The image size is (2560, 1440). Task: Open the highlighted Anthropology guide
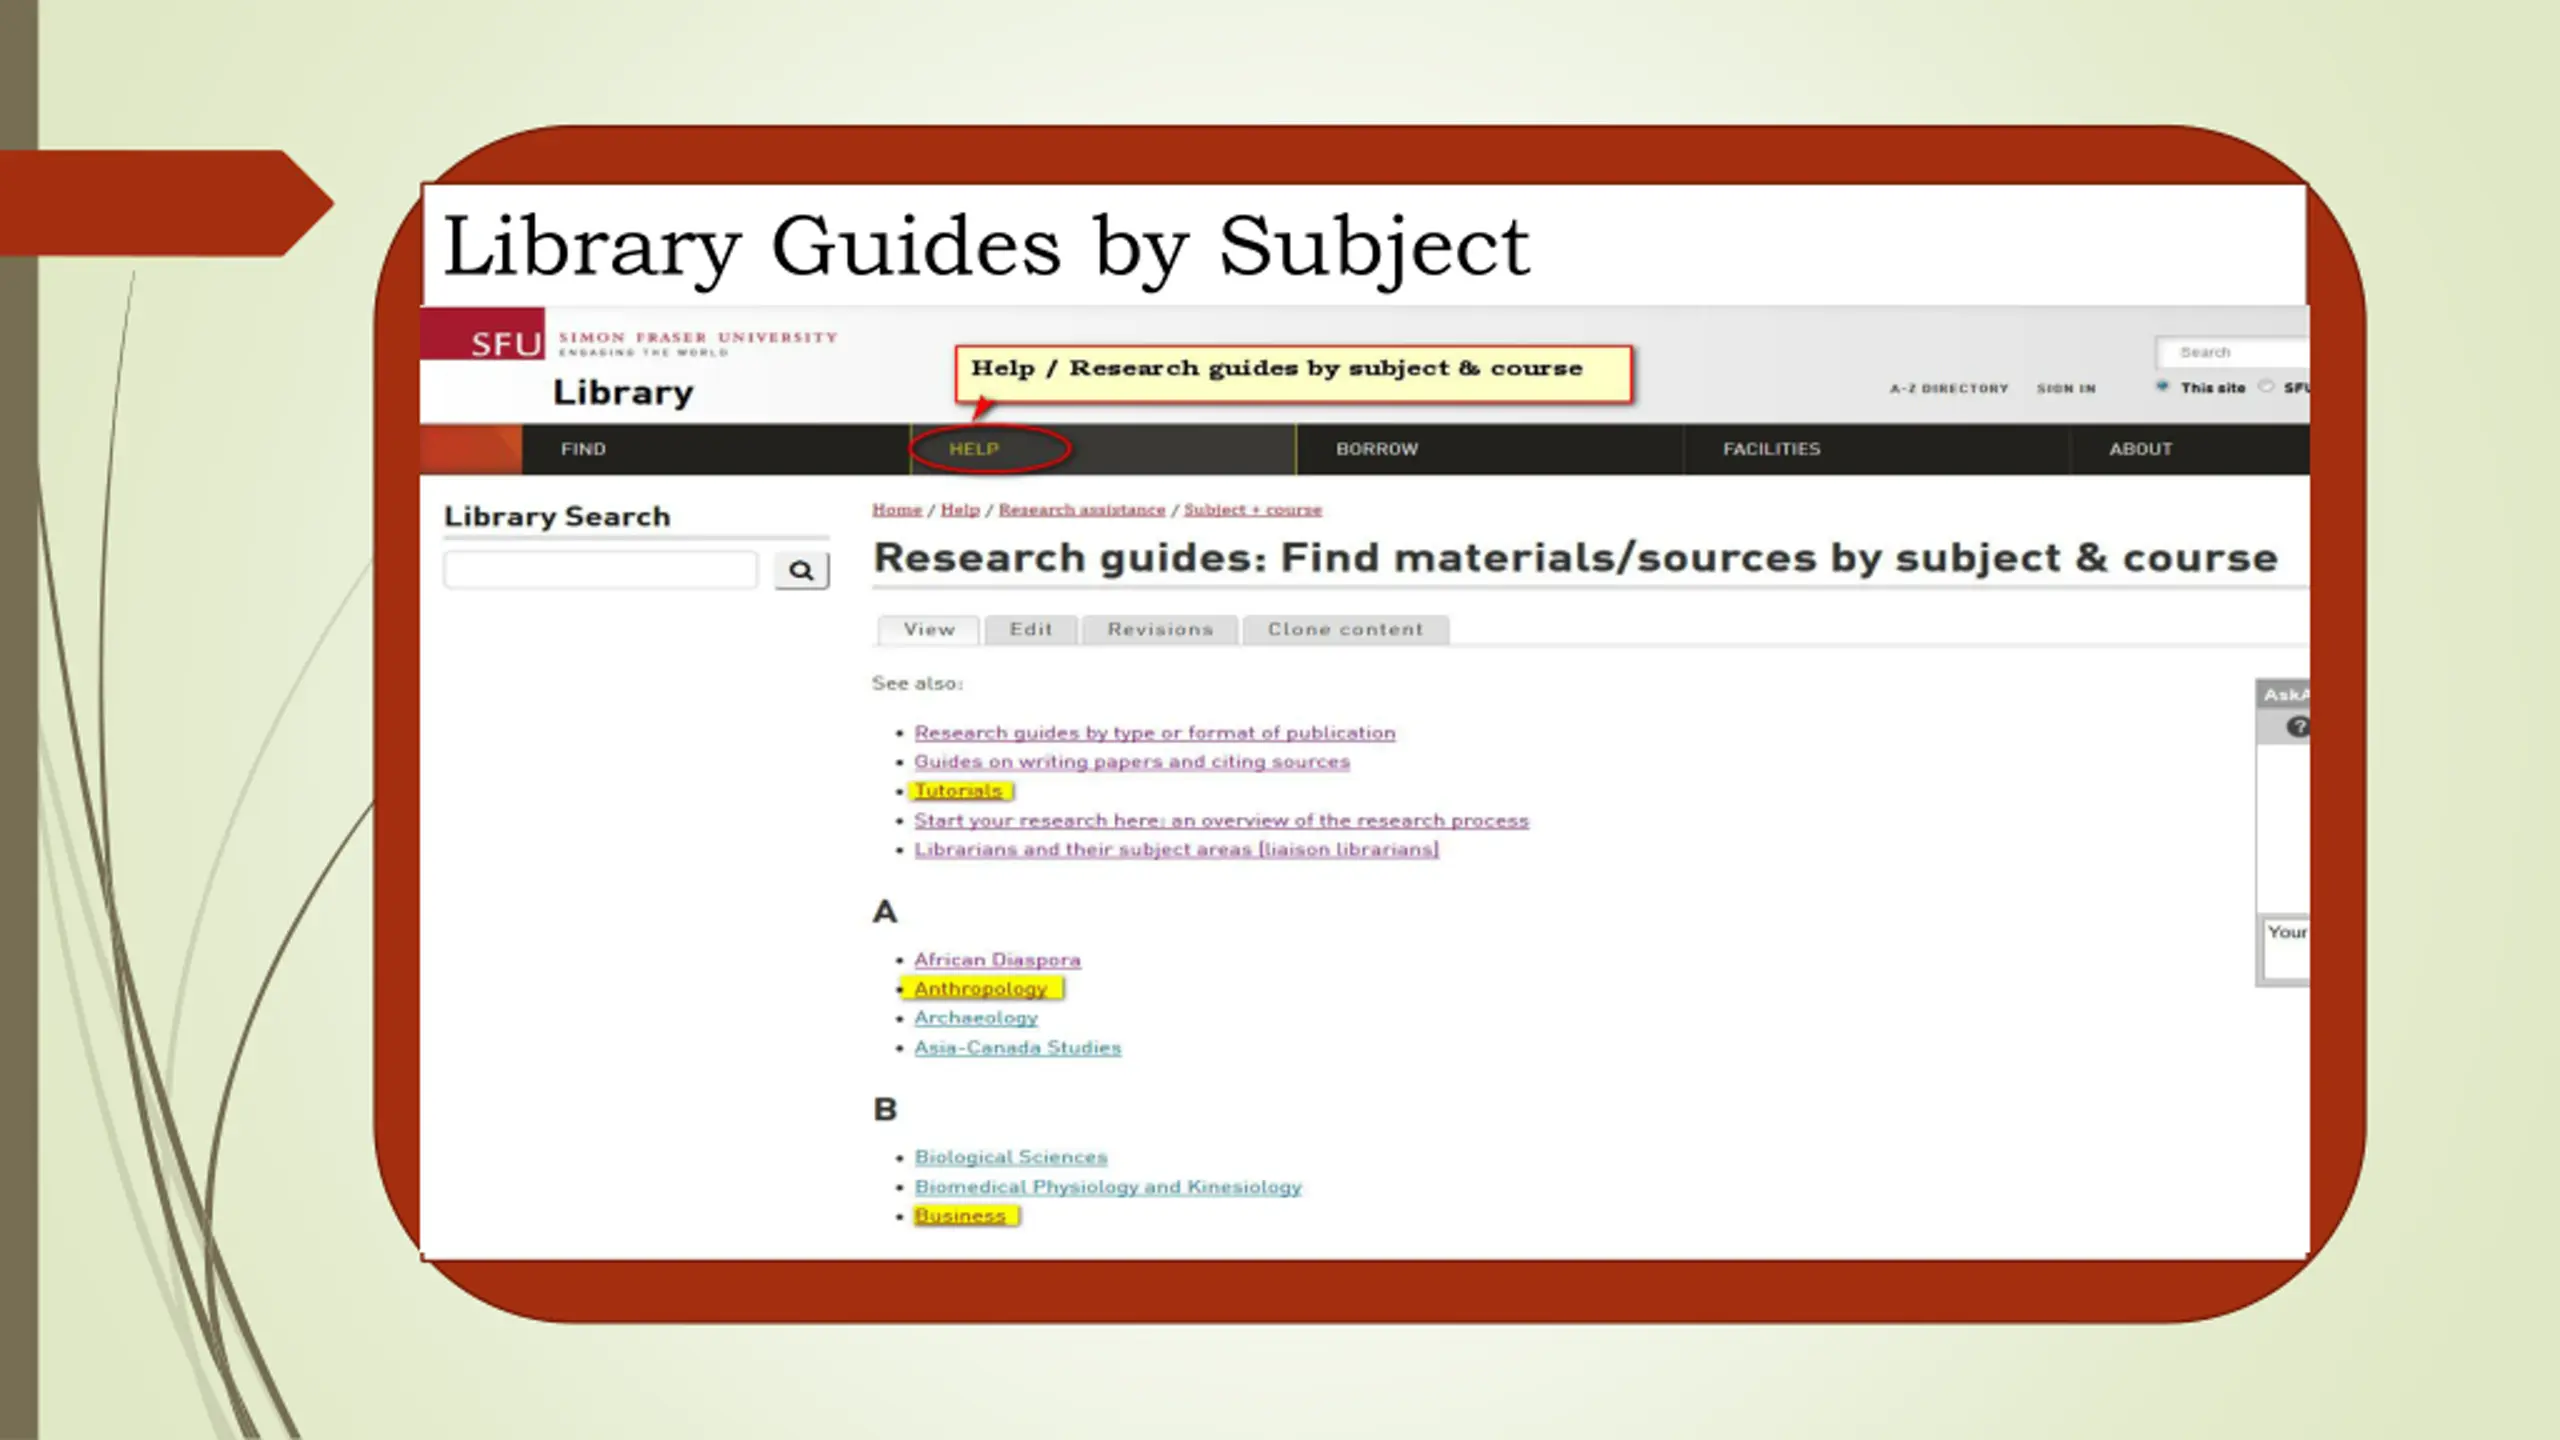(980, 988)
